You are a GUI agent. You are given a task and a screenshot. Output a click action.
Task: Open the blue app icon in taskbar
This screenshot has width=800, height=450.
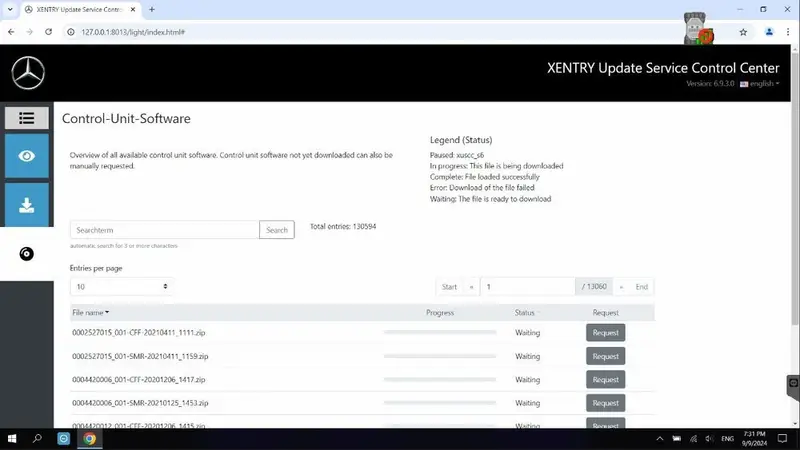pos(63,439)
